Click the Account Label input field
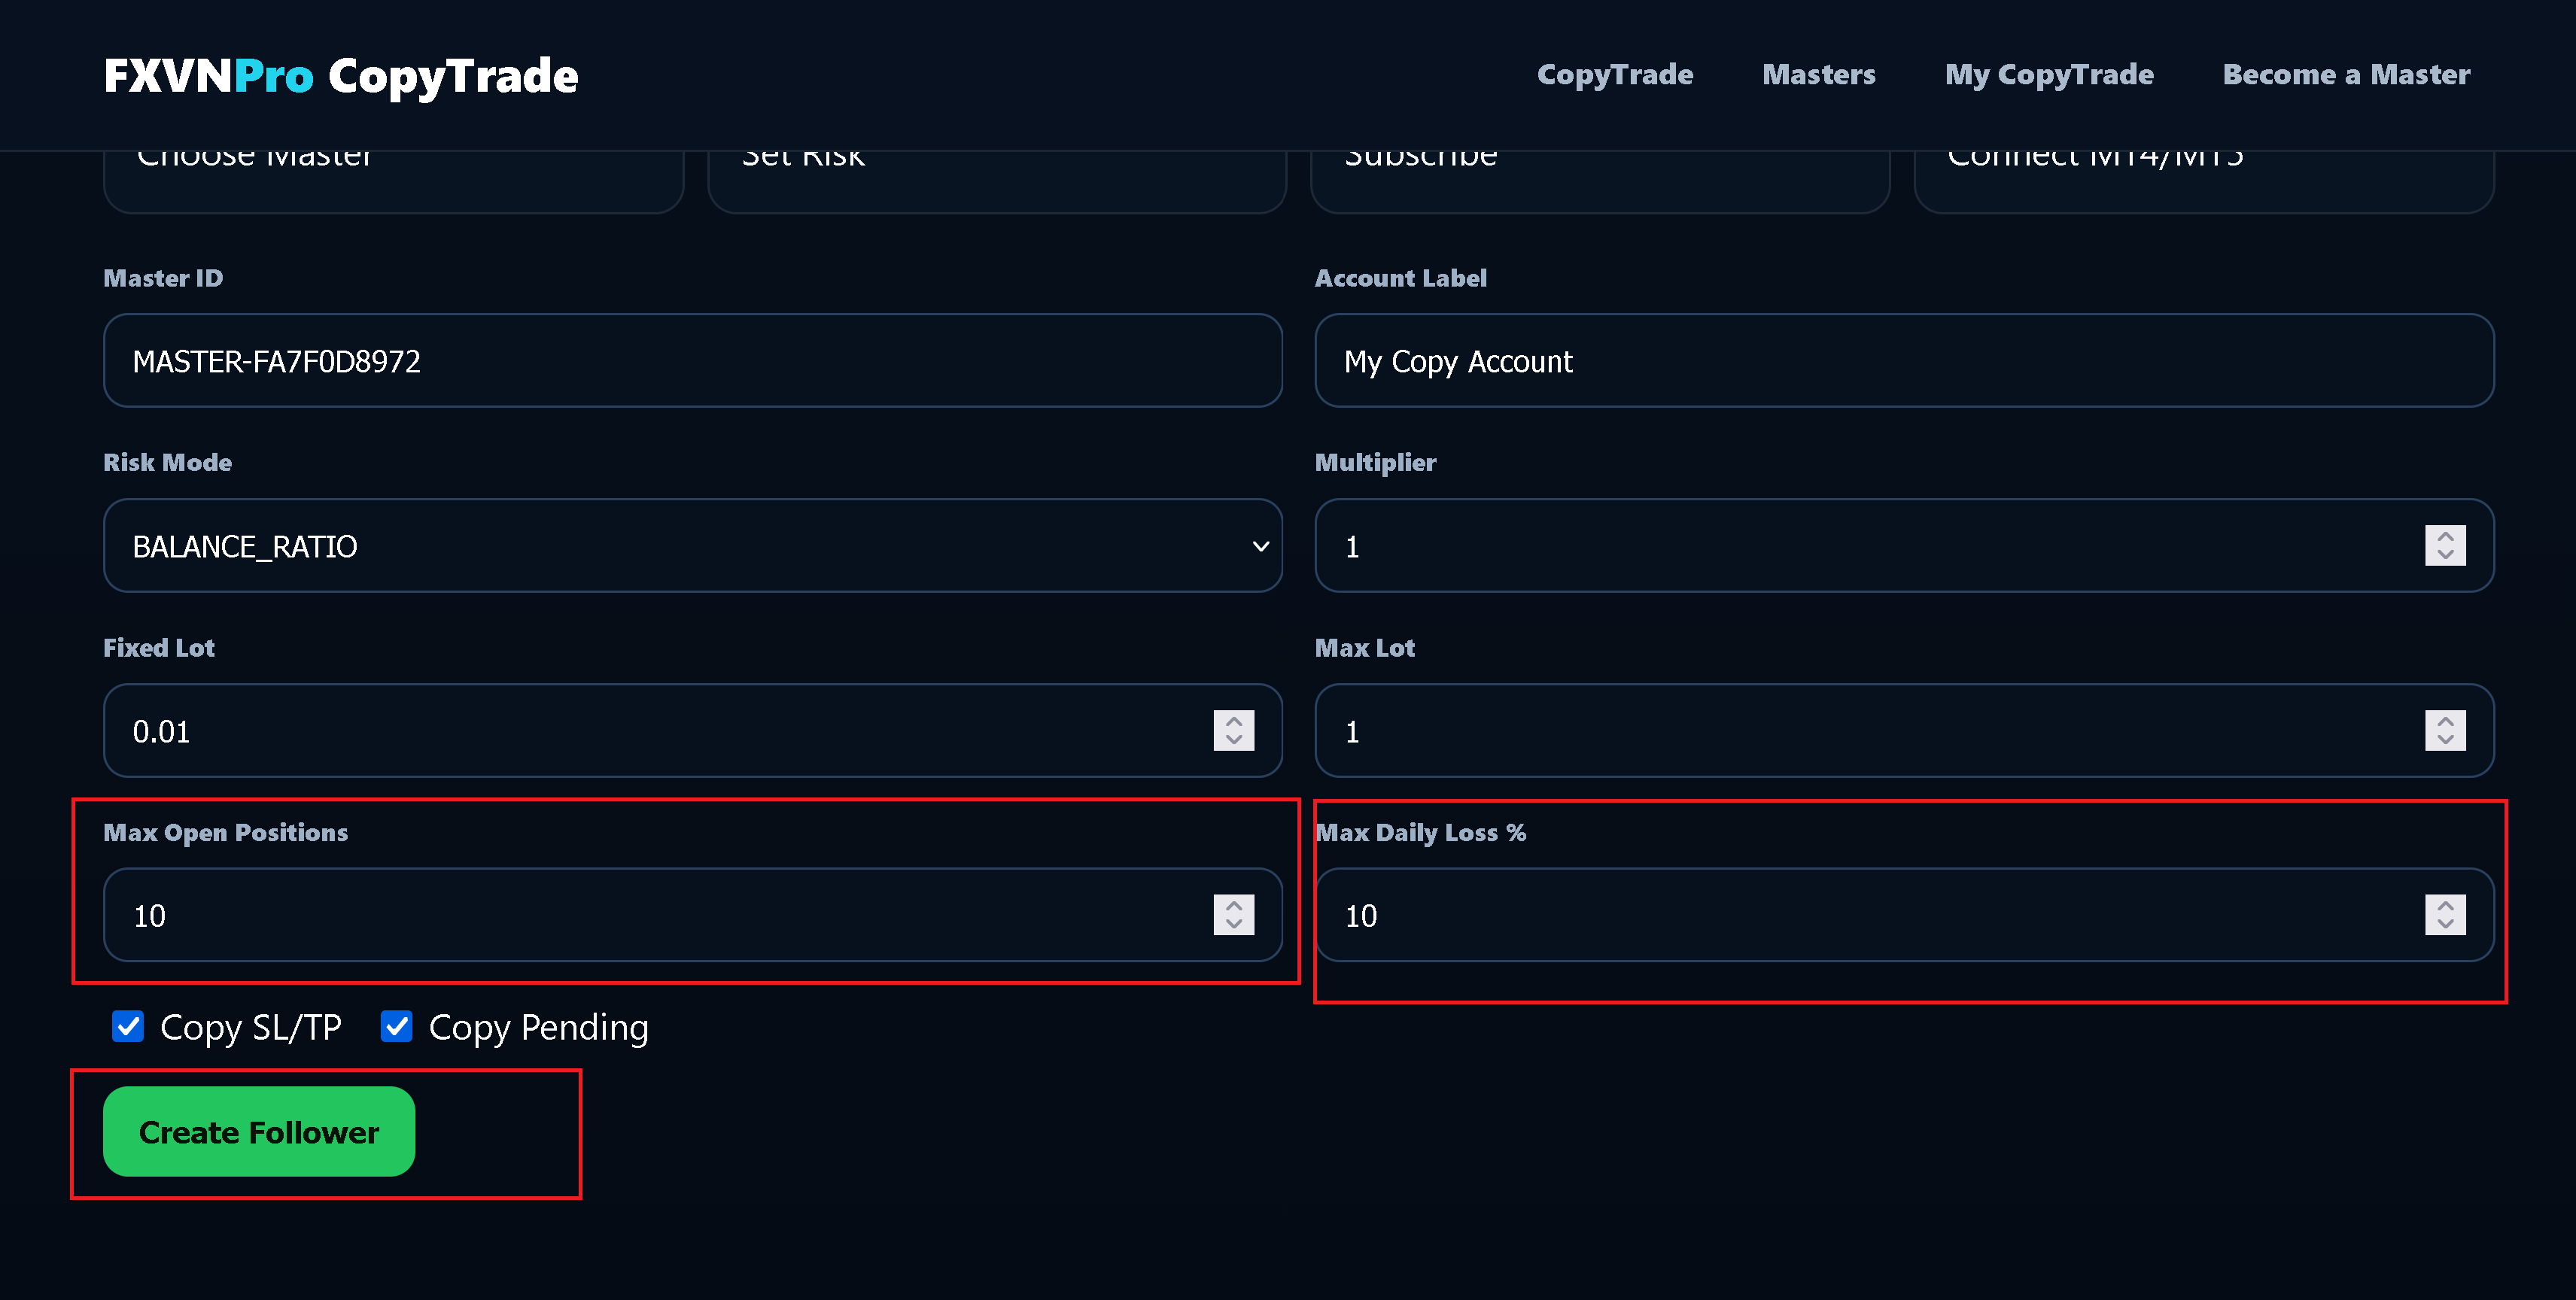 click(x=1903, y=360)
